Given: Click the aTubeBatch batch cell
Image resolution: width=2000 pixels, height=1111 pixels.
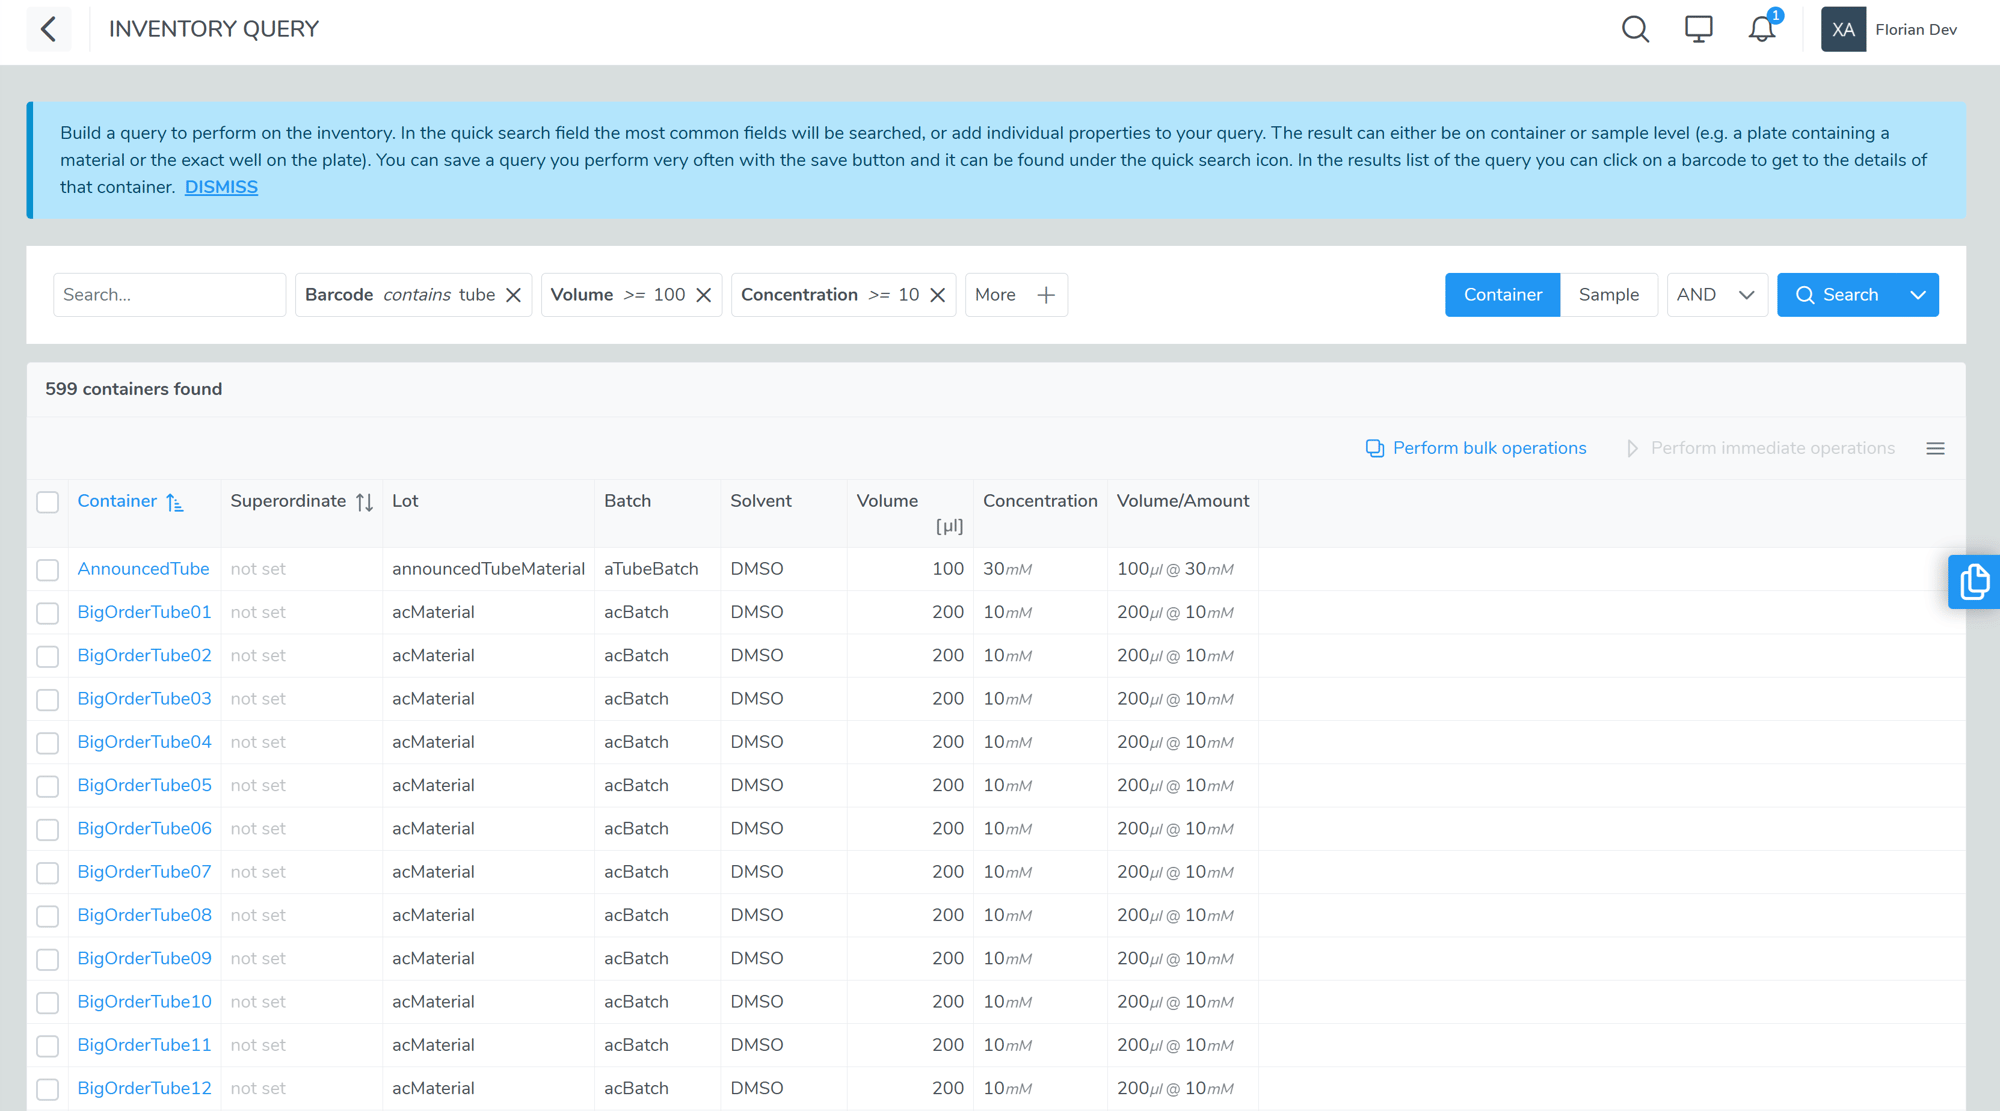Looking at the screenshot, I should (651, 569).
